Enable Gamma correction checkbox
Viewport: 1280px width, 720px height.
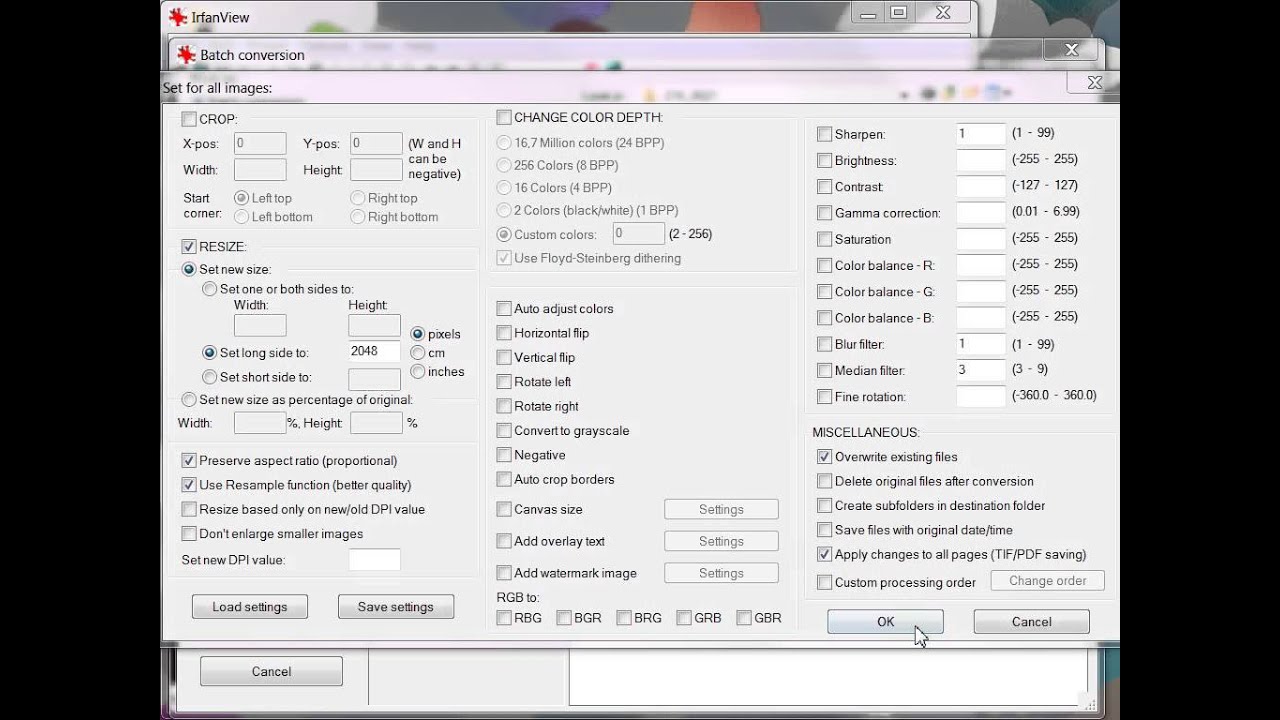click(x=824, y=213)
